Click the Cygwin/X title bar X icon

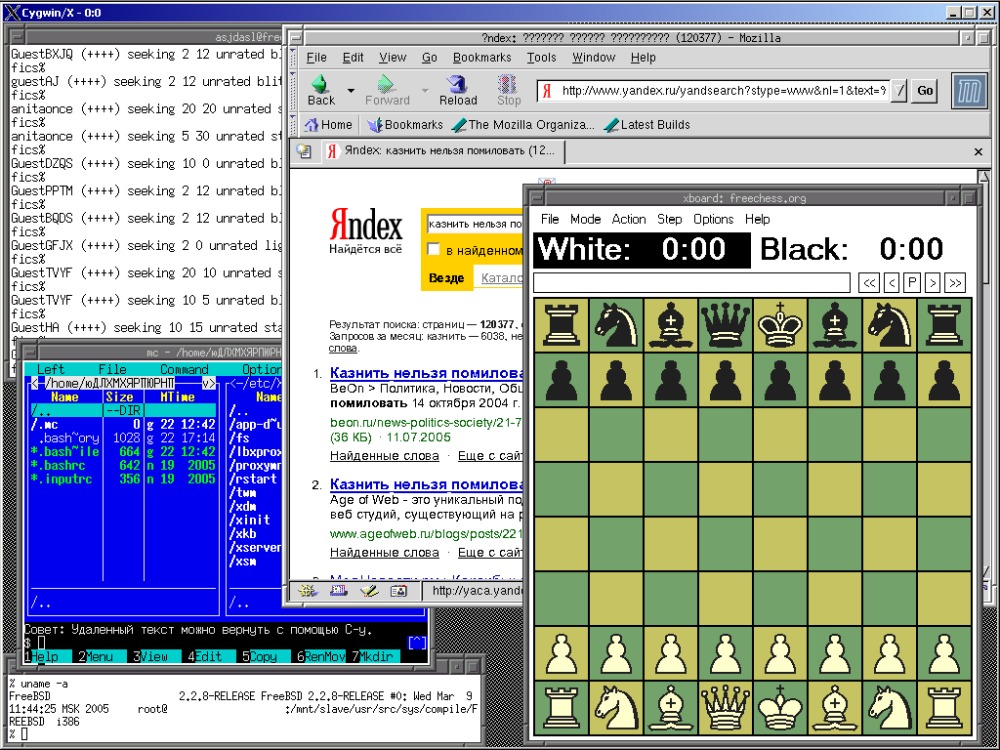(x=11, y=13)
